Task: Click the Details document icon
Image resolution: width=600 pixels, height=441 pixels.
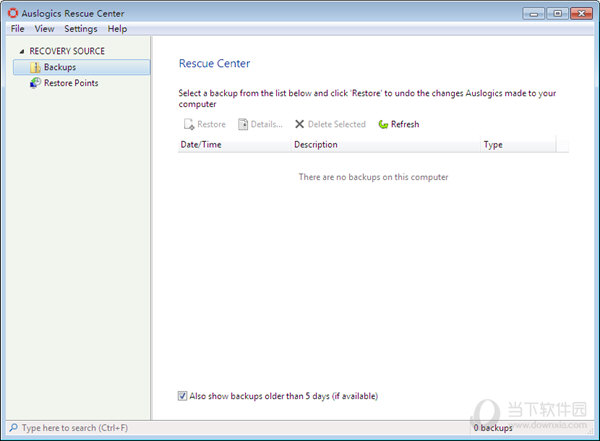Action: click(243, 124)
